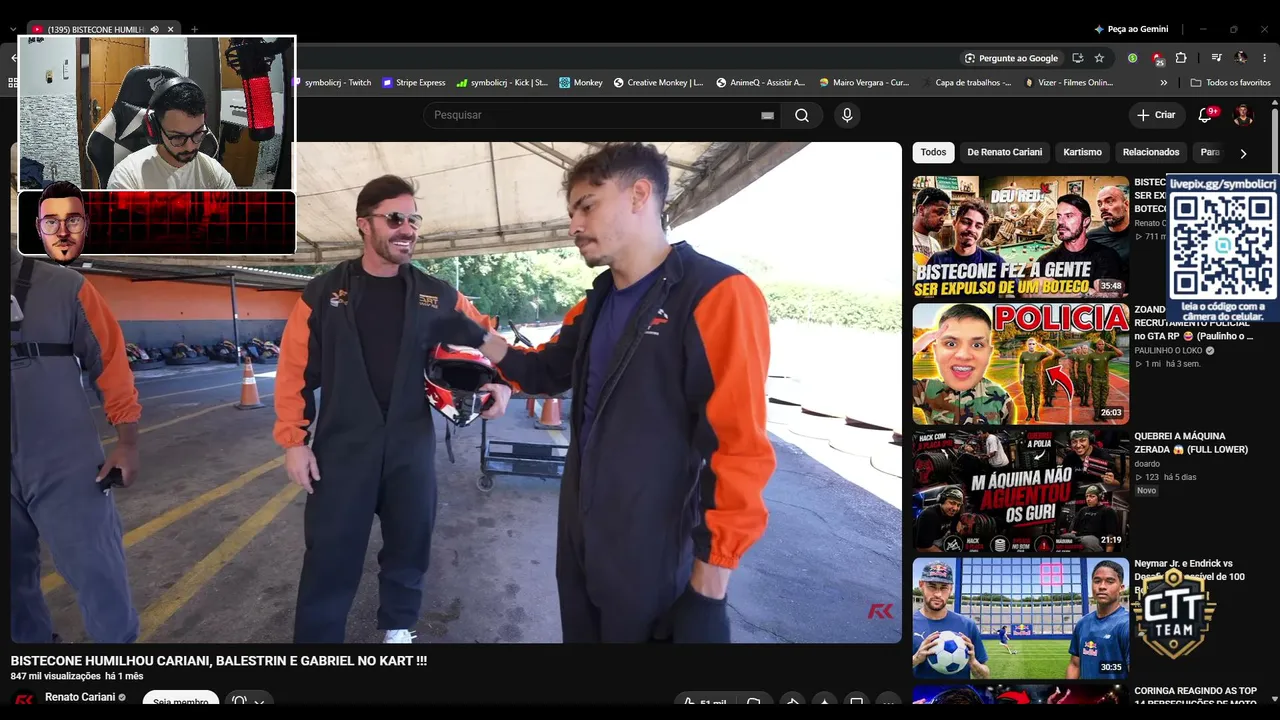Click the video title BISTECONE HUMILHOU CARIANI
Screen dimensions: 1280x720
(219, 661)
